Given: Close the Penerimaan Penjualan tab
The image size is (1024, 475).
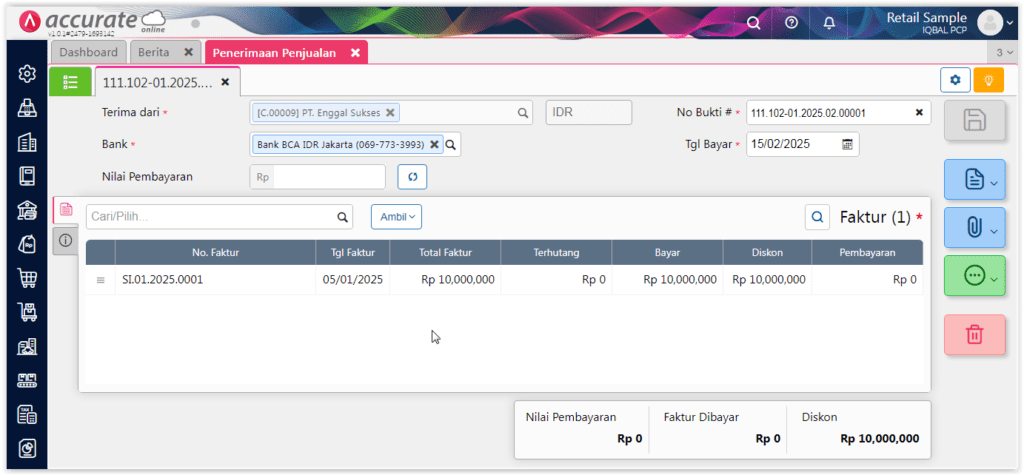Looking at the screenshot, I should (355, 52).
